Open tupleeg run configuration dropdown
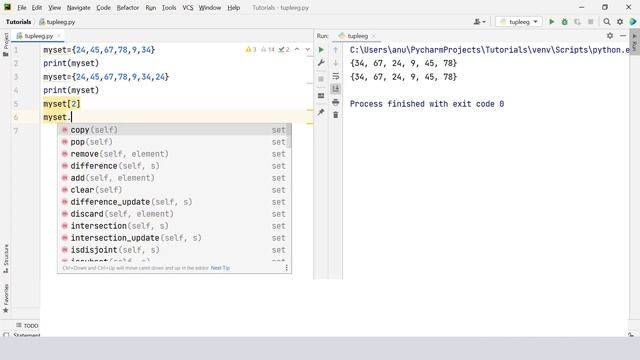The width and height of the screenshot is (640, 360). point(519,22)
